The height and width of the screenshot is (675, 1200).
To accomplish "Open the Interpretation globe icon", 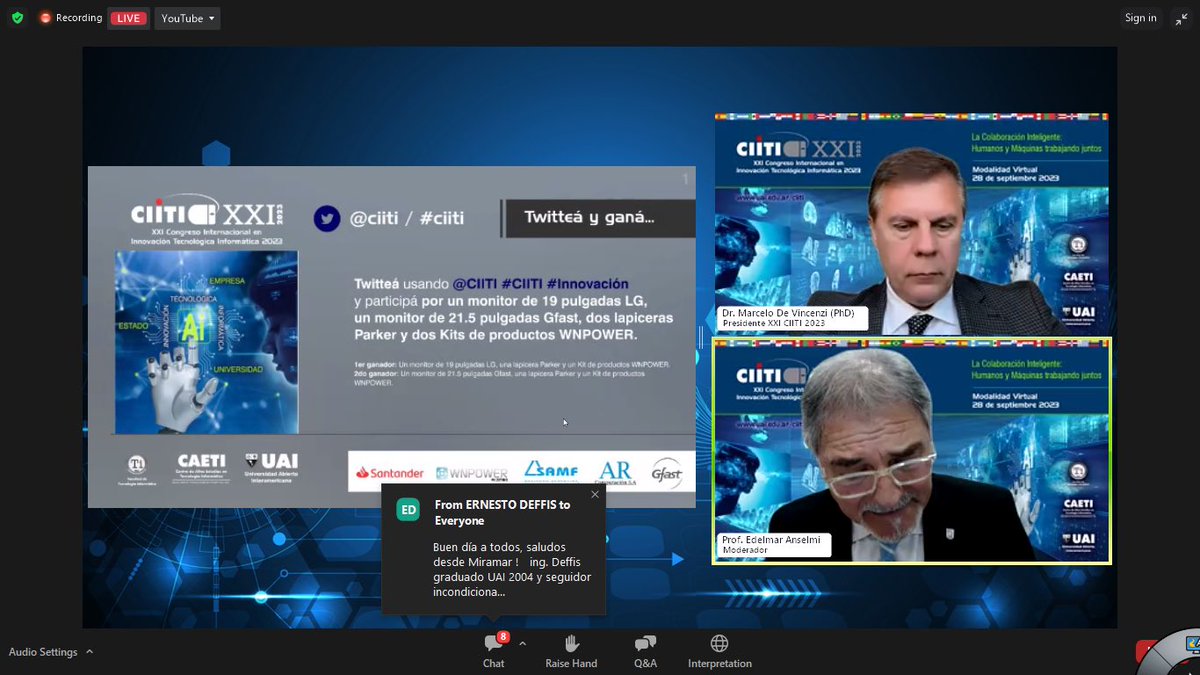I will (x=719, y=643).
